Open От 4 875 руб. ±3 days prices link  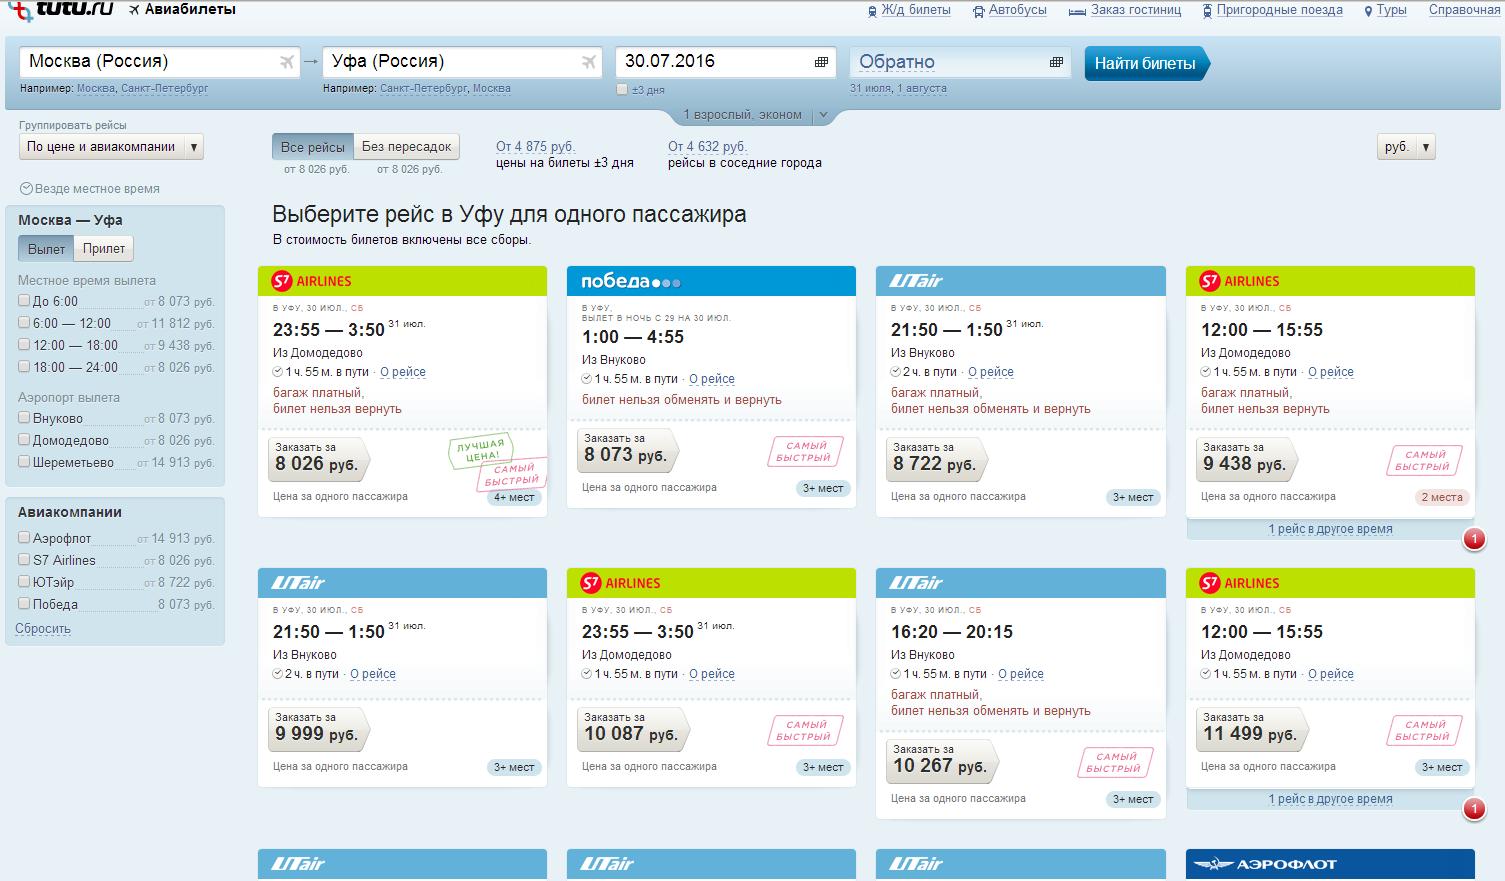536,146
